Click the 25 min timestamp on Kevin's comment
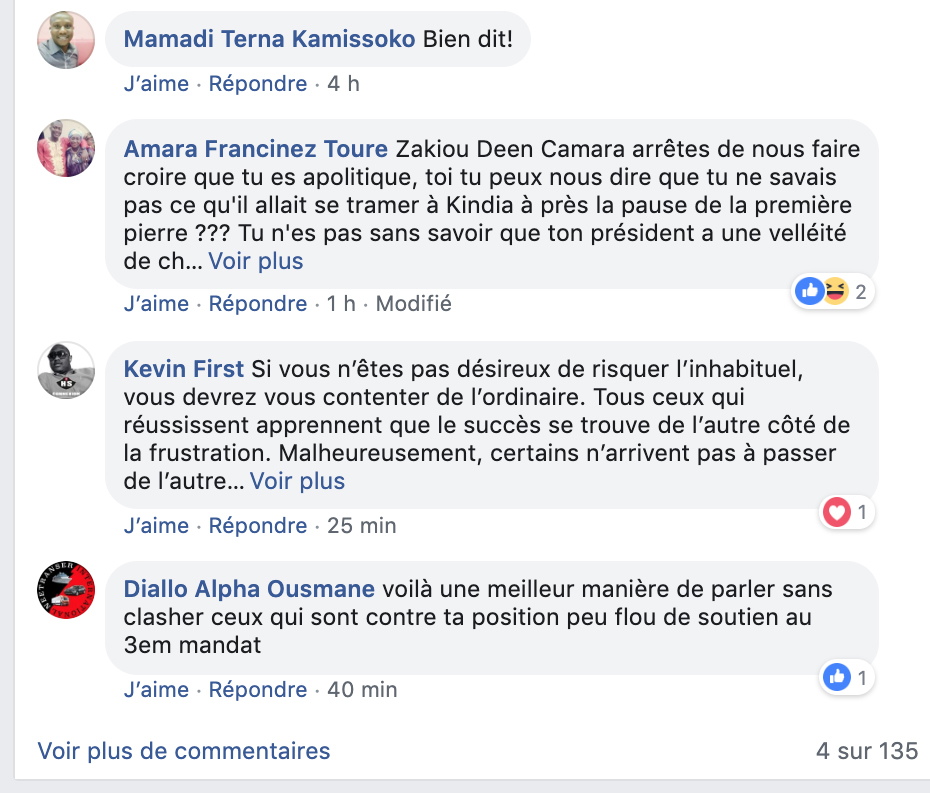The height and width of the screenshot is (793, 930). click(x=362, y=526)
